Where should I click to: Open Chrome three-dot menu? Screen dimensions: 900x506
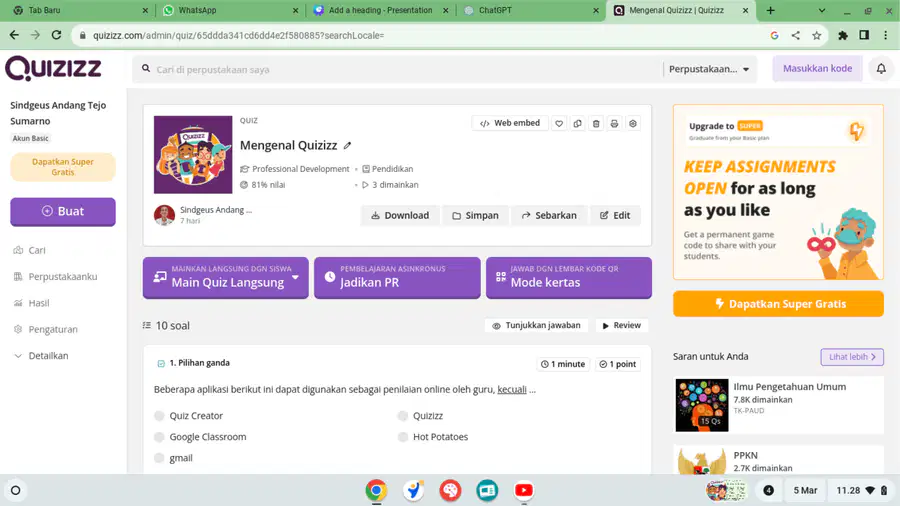pos(886,36)
